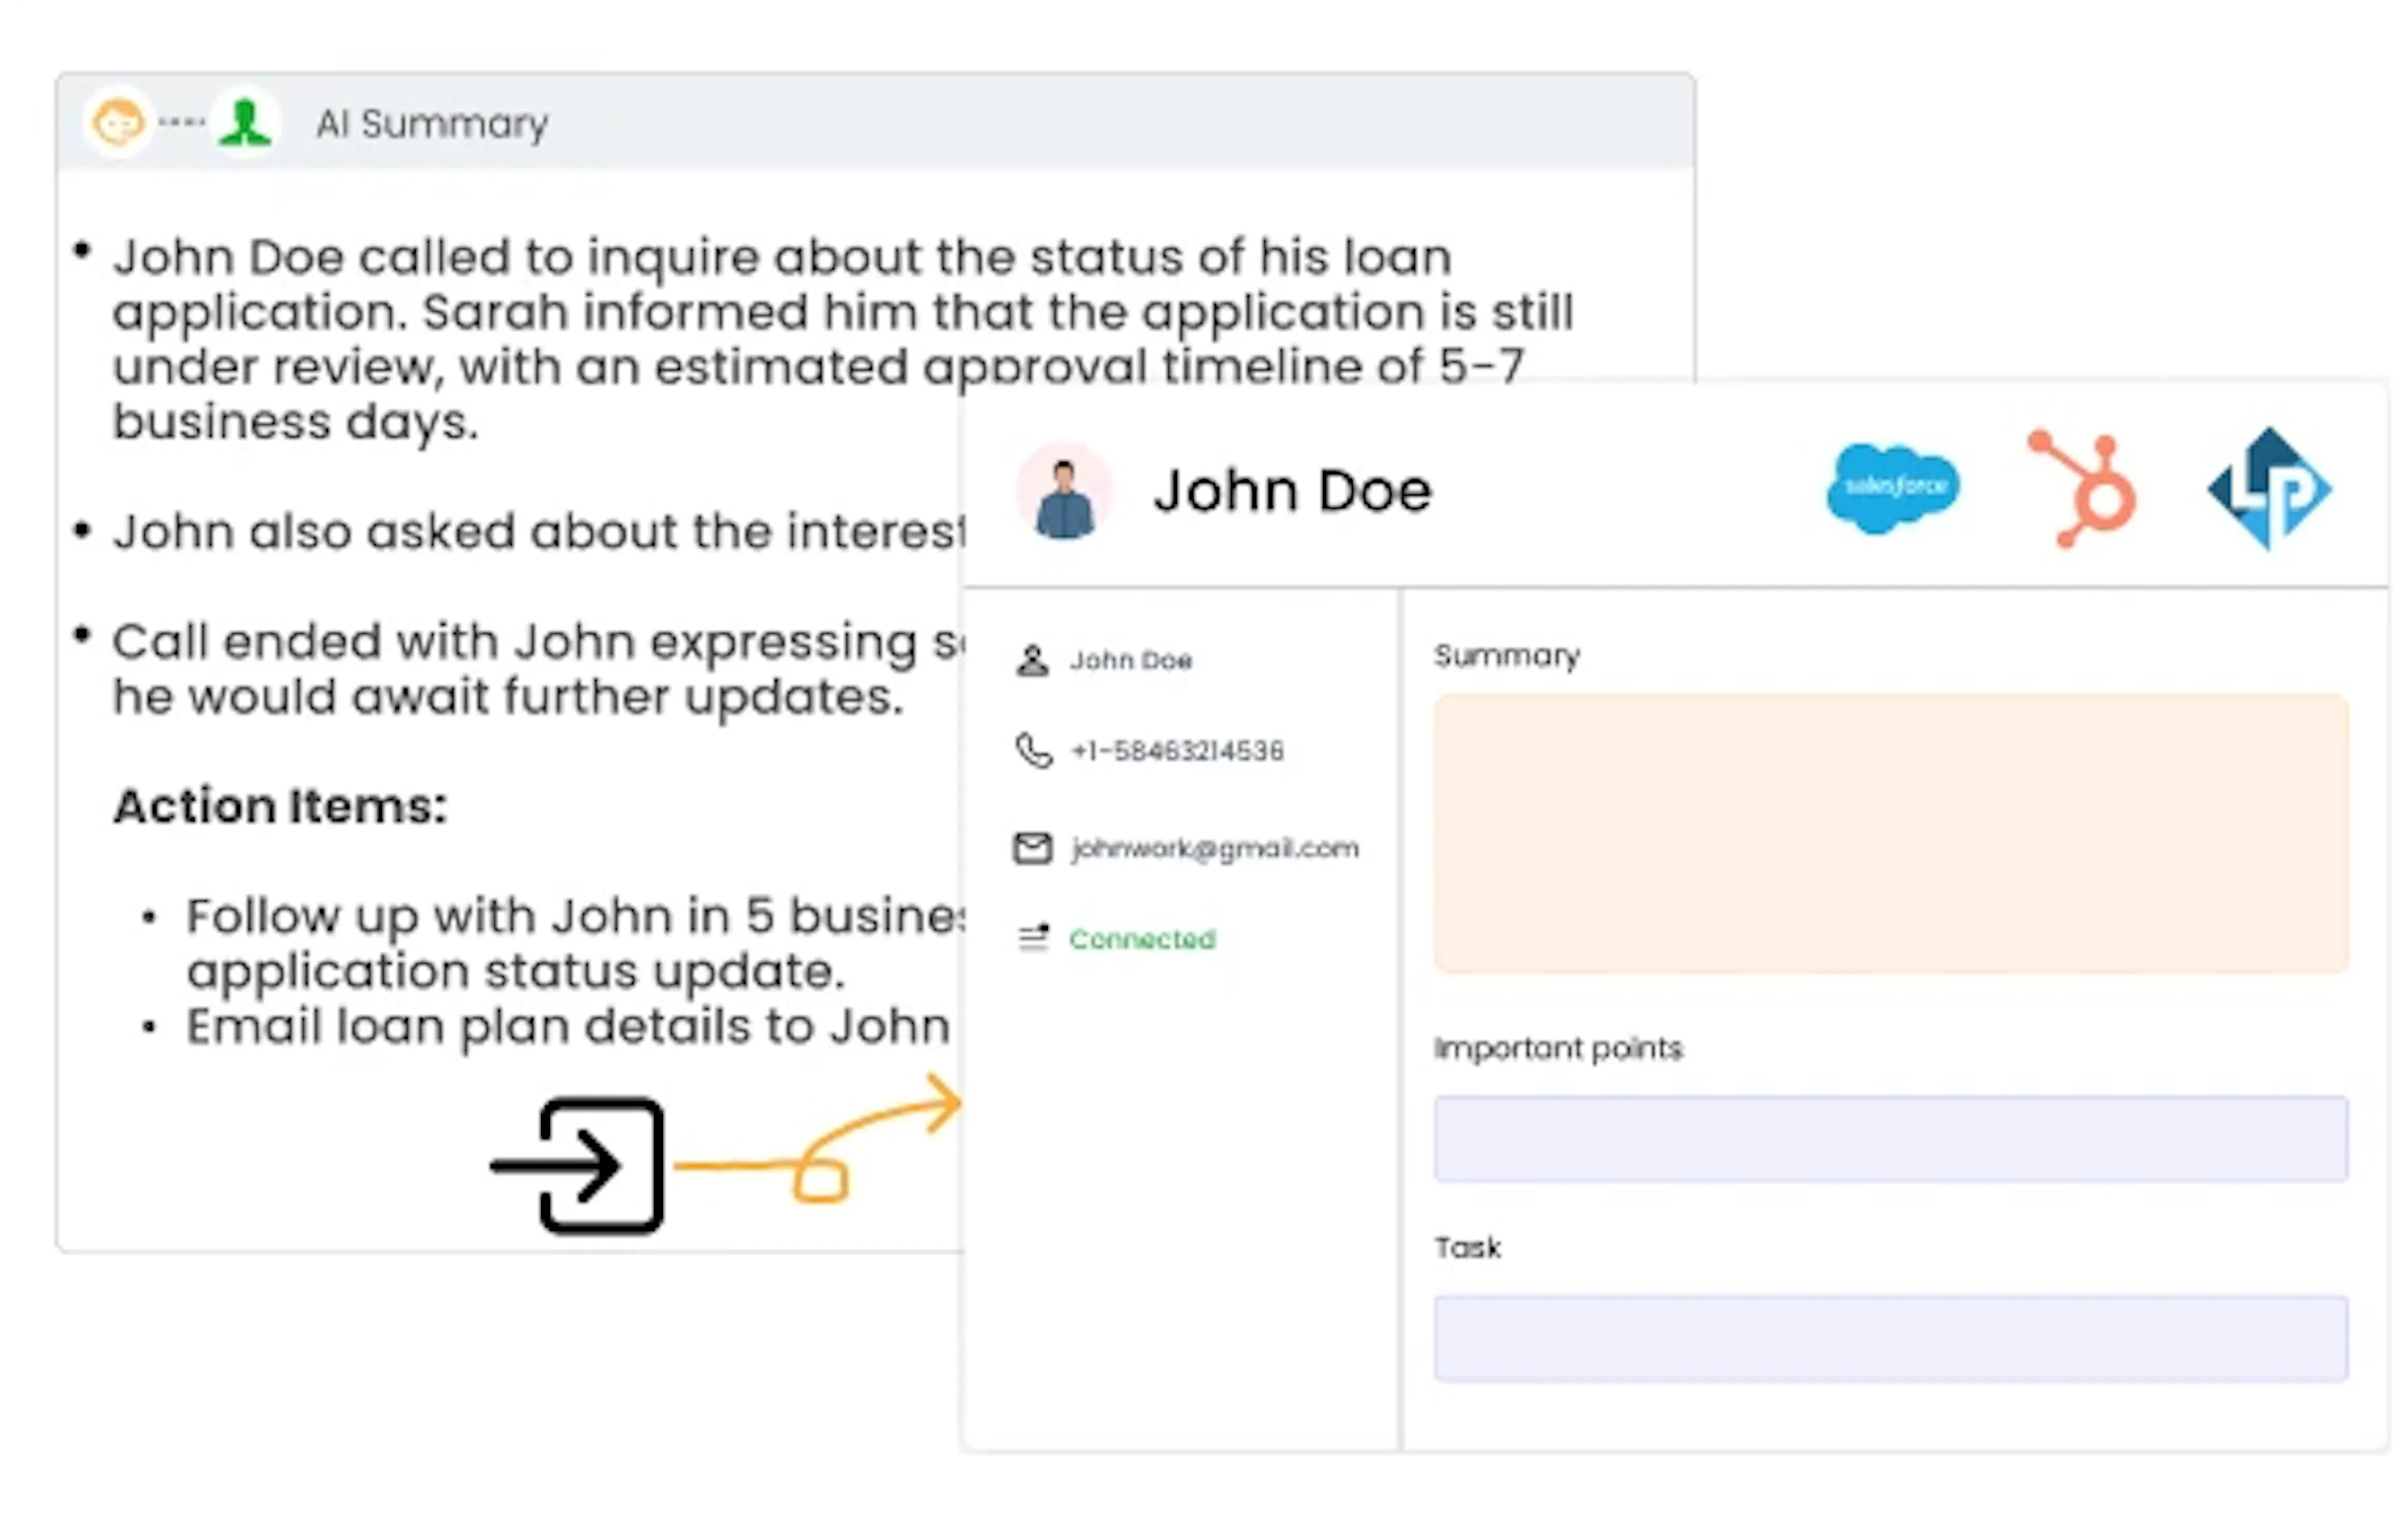
Task: Click the large John Doe contact name
Action: pyautogui.click(x=1293, y=491)
